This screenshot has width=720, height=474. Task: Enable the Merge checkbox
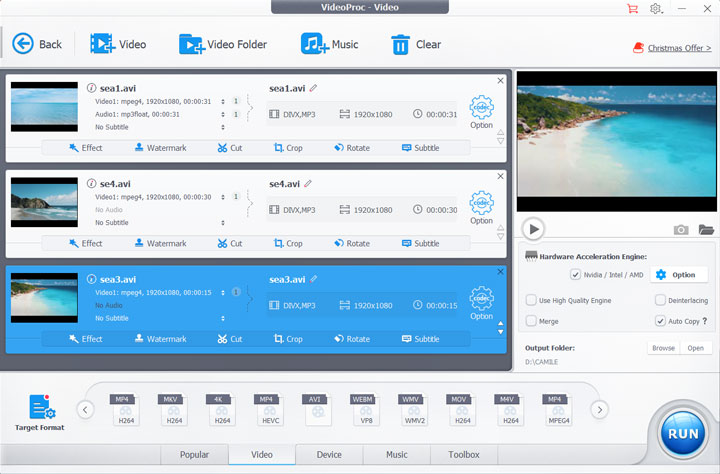531,321
